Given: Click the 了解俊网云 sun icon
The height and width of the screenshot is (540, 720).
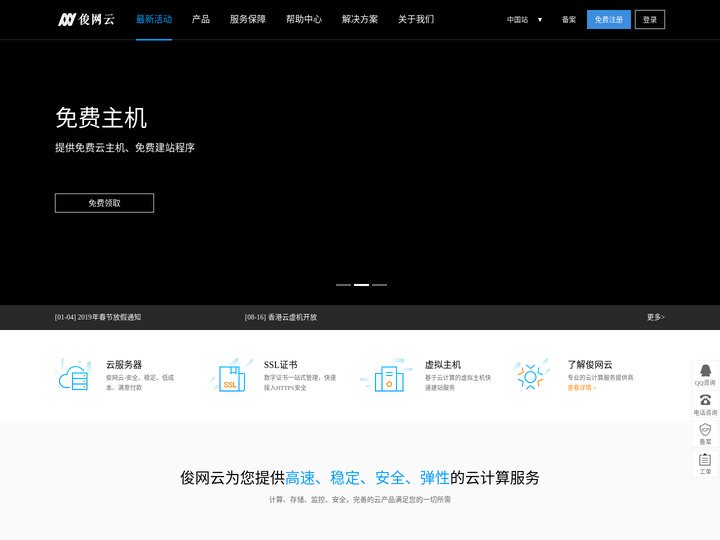Looking at the screenshot, I should (531, 375).
